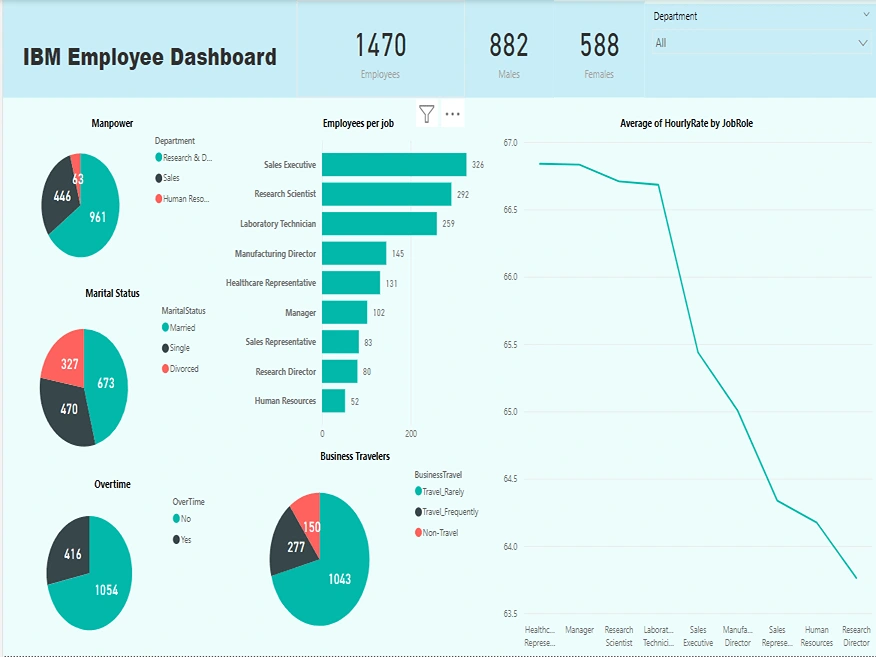The image size is (876, 657).
Task: Click the Manufacturing Director bar
Action: (x=354, y=253)
